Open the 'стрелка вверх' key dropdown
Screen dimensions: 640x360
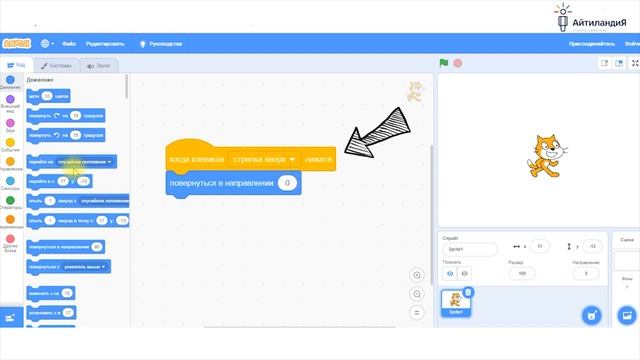[264, 159]
